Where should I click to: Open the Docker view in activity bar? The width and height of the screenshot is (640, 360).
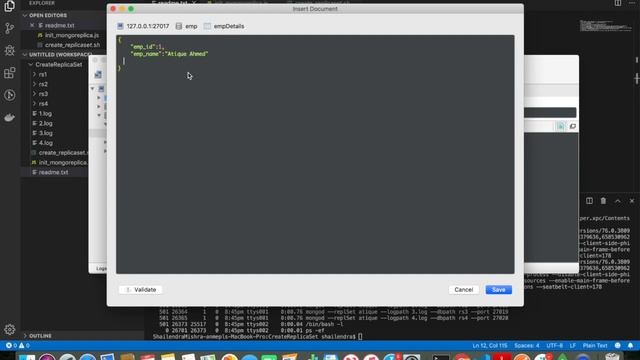click(x=9, y=118)
